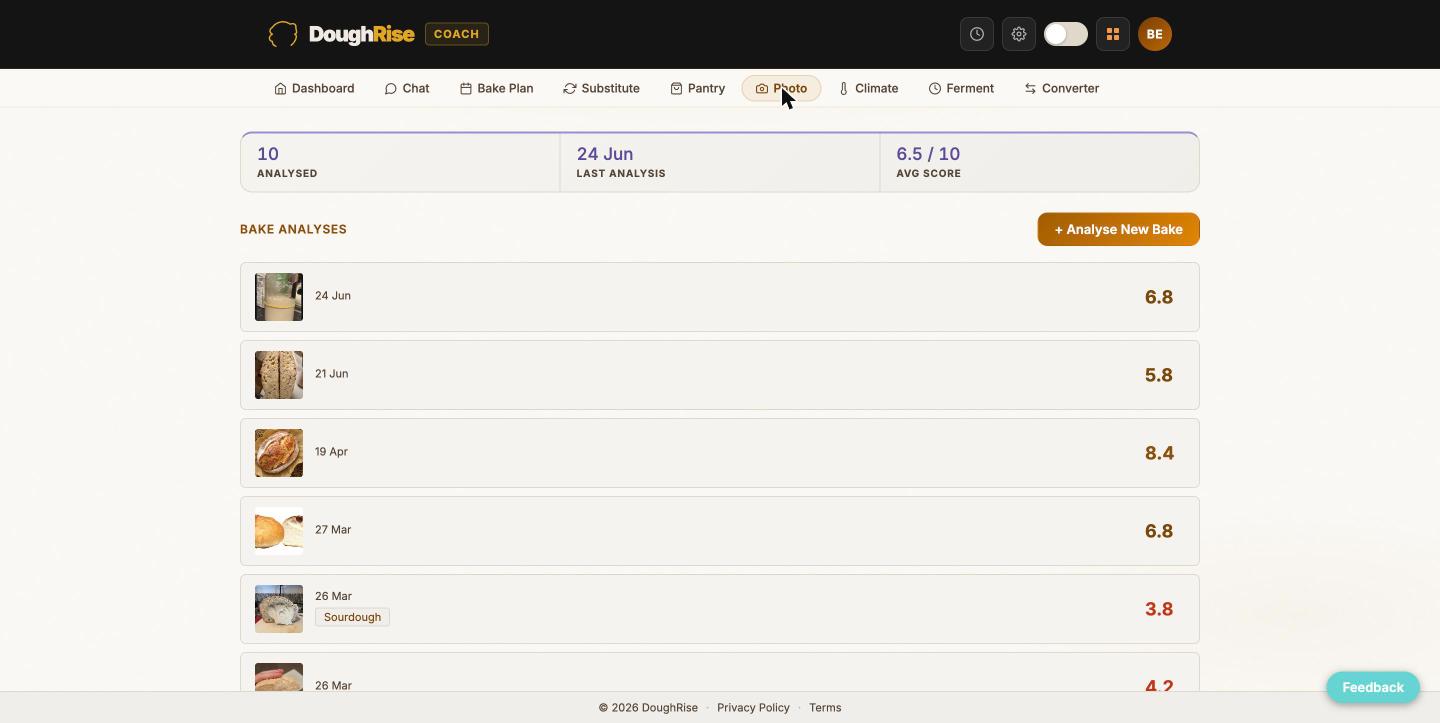Click the BE user avatar
The height and width of the screenshot is (723, 1440).
1155,34
